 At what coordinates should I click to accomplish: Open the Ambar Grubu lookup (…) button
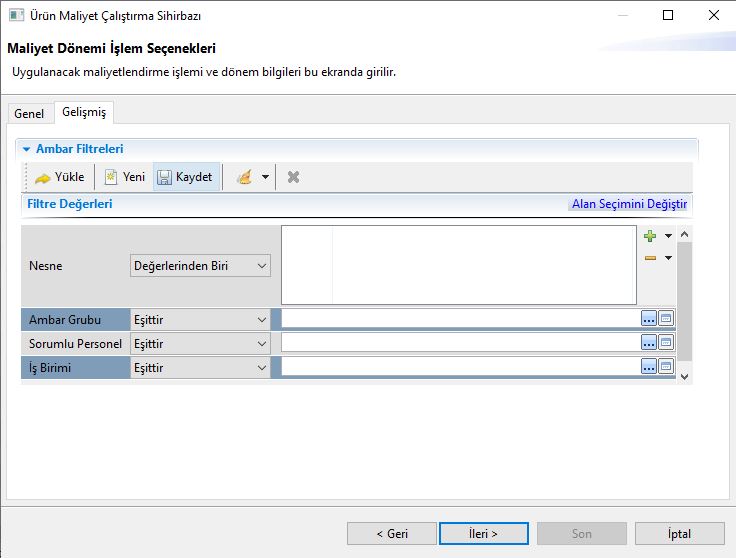point(649,319)
